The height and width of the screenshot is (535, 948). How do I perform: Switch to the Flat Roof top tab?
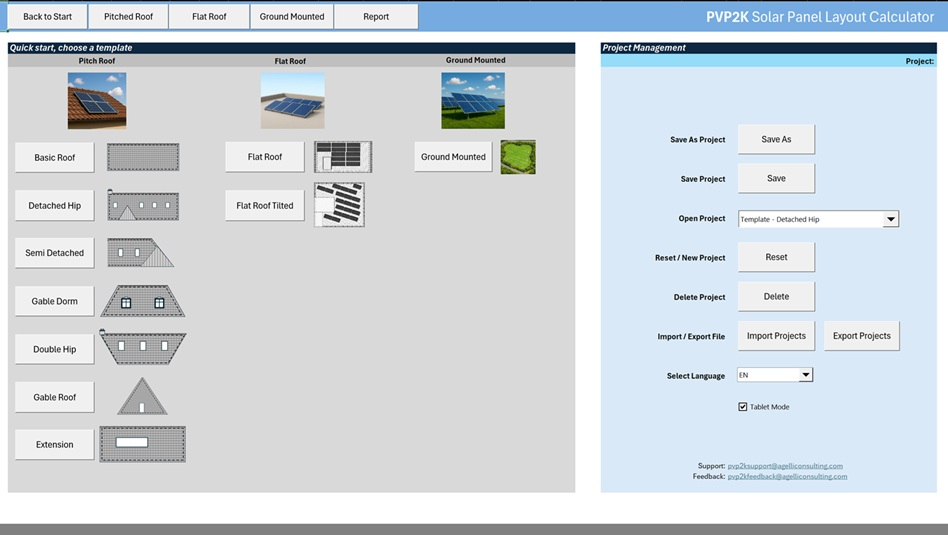209,16
